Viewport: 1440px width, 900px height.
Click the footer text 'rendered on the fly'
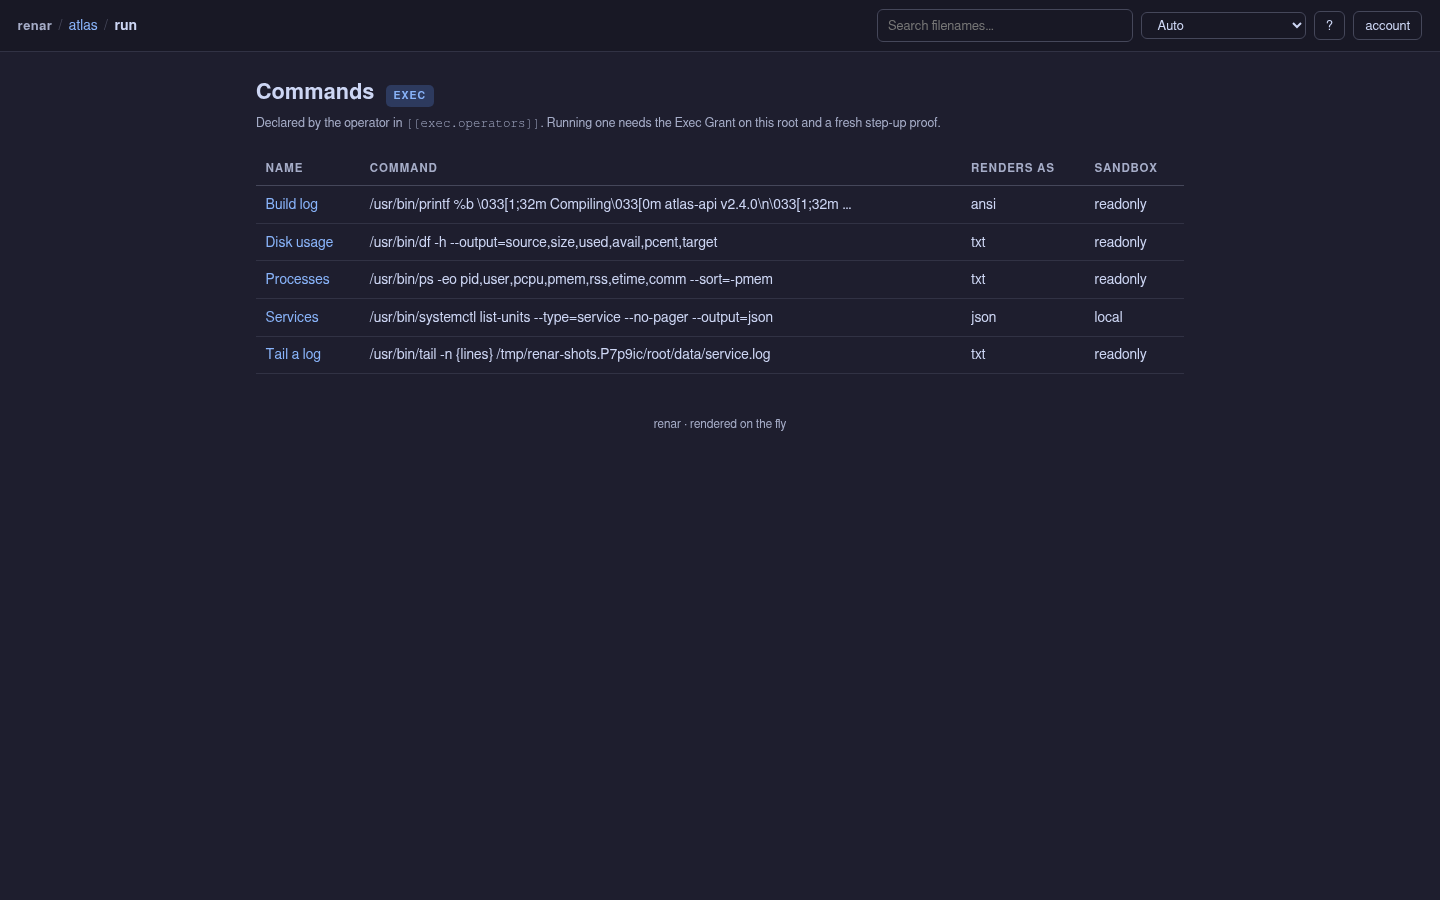pyautogui.click(x=738, y=424)
